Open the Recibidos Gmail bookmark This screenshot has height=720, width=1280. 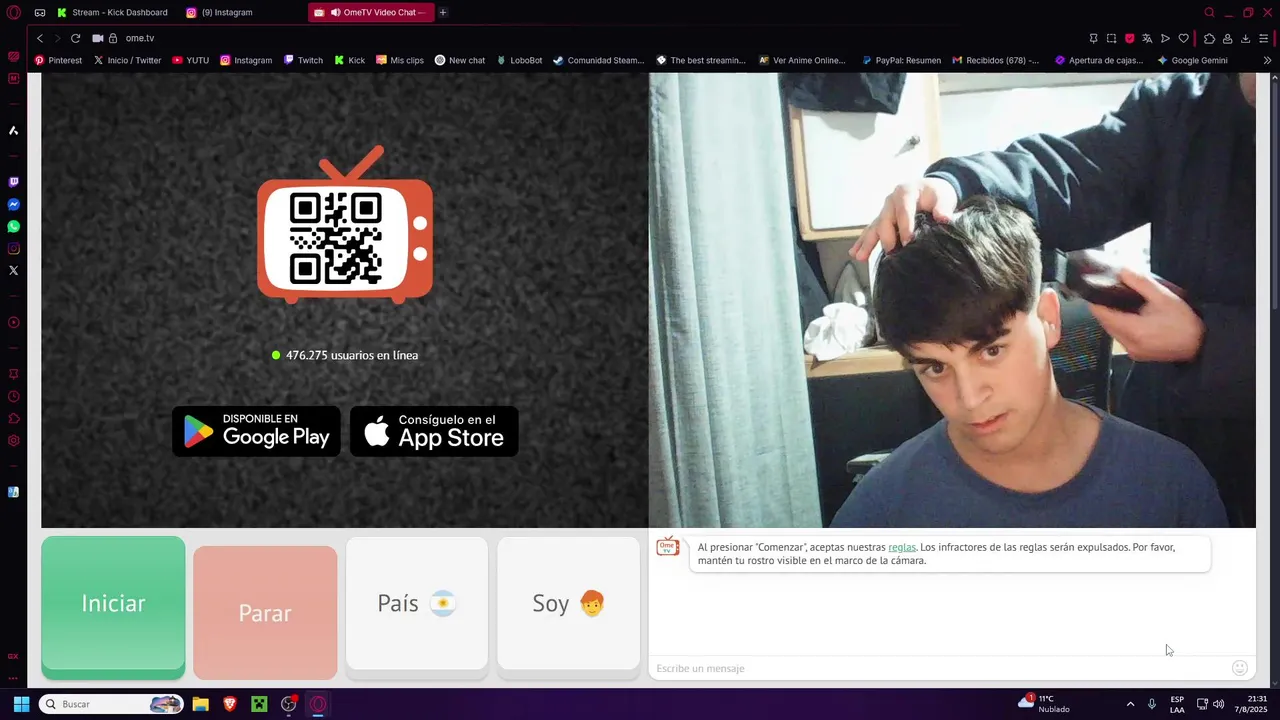pos(995,60)
